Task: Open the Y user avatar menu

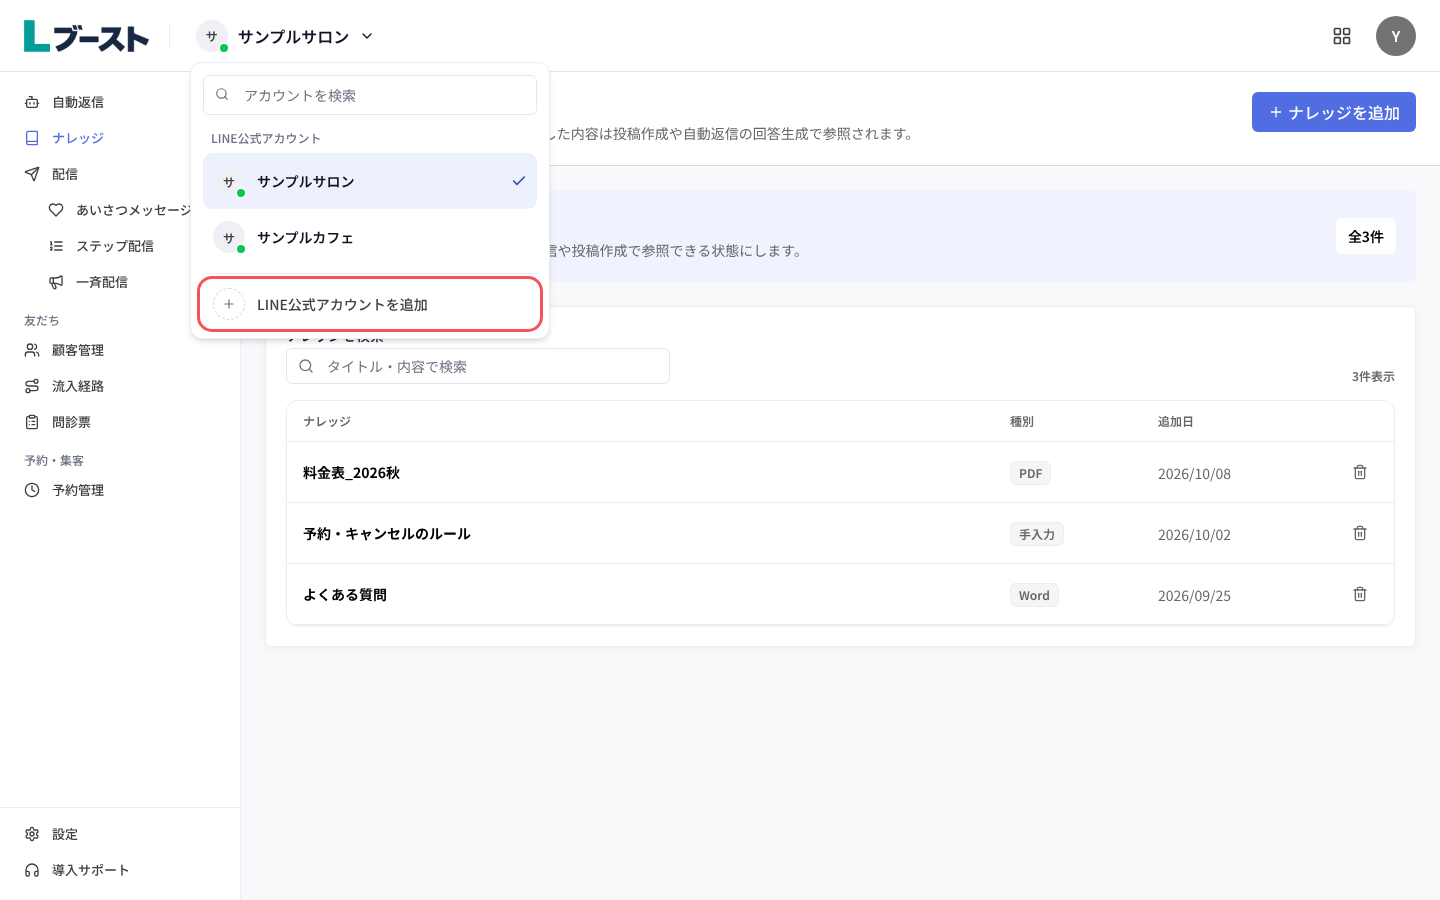Action: coord(1396,36)
